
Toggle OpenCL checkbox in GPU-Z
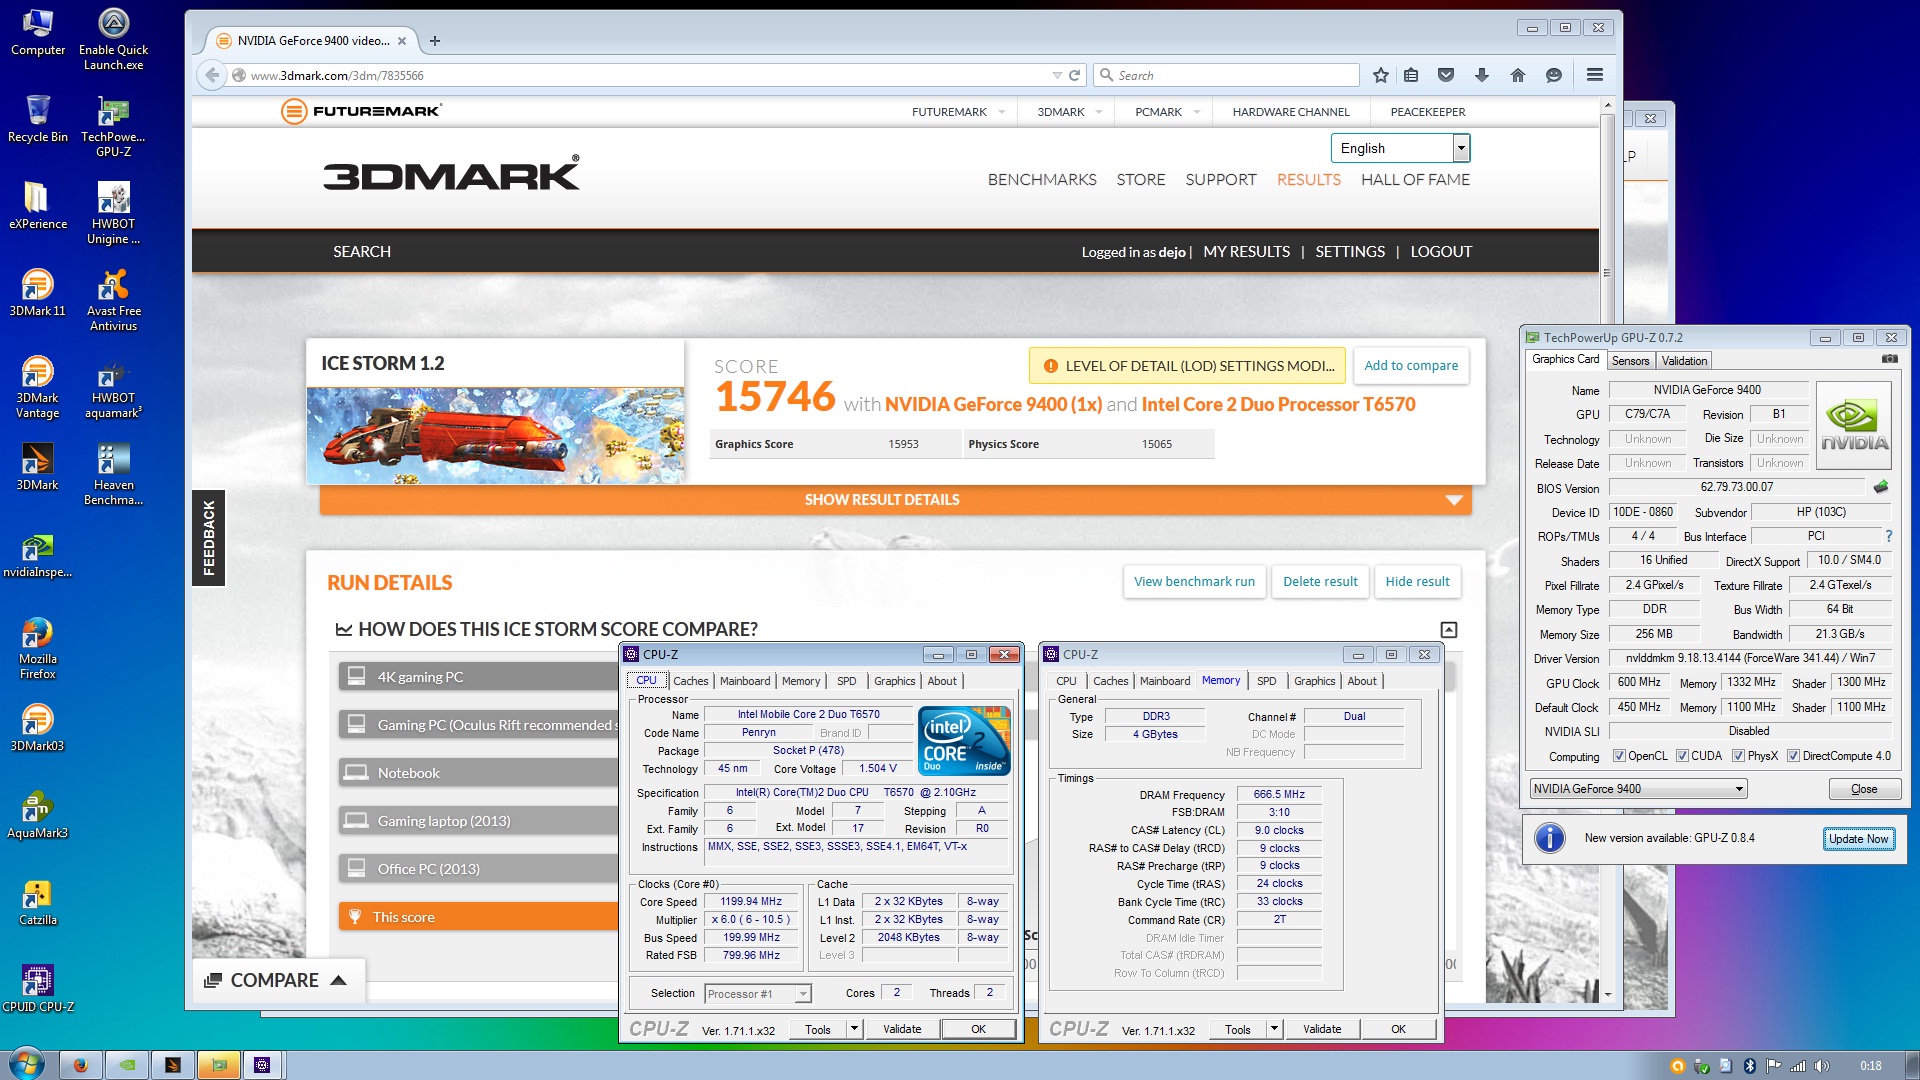click(1619, 756)
